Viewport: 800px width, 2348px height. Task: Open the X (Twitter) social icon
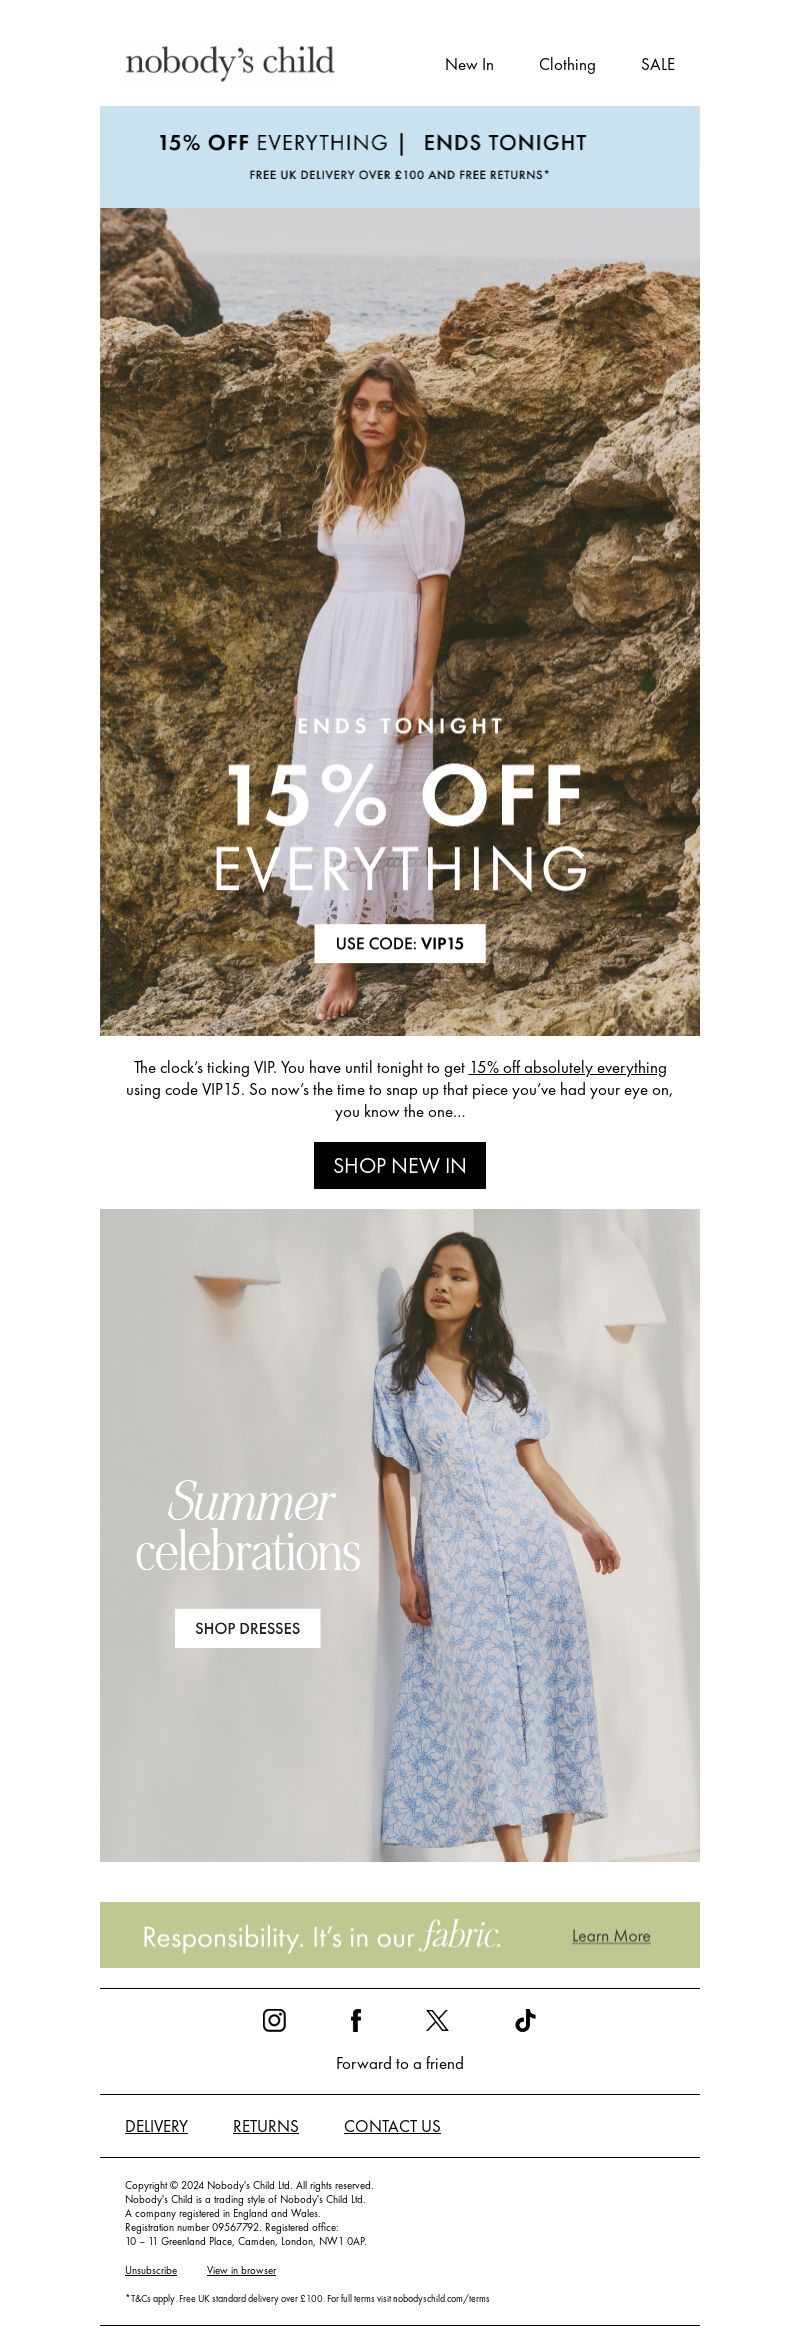[437, 2020]
